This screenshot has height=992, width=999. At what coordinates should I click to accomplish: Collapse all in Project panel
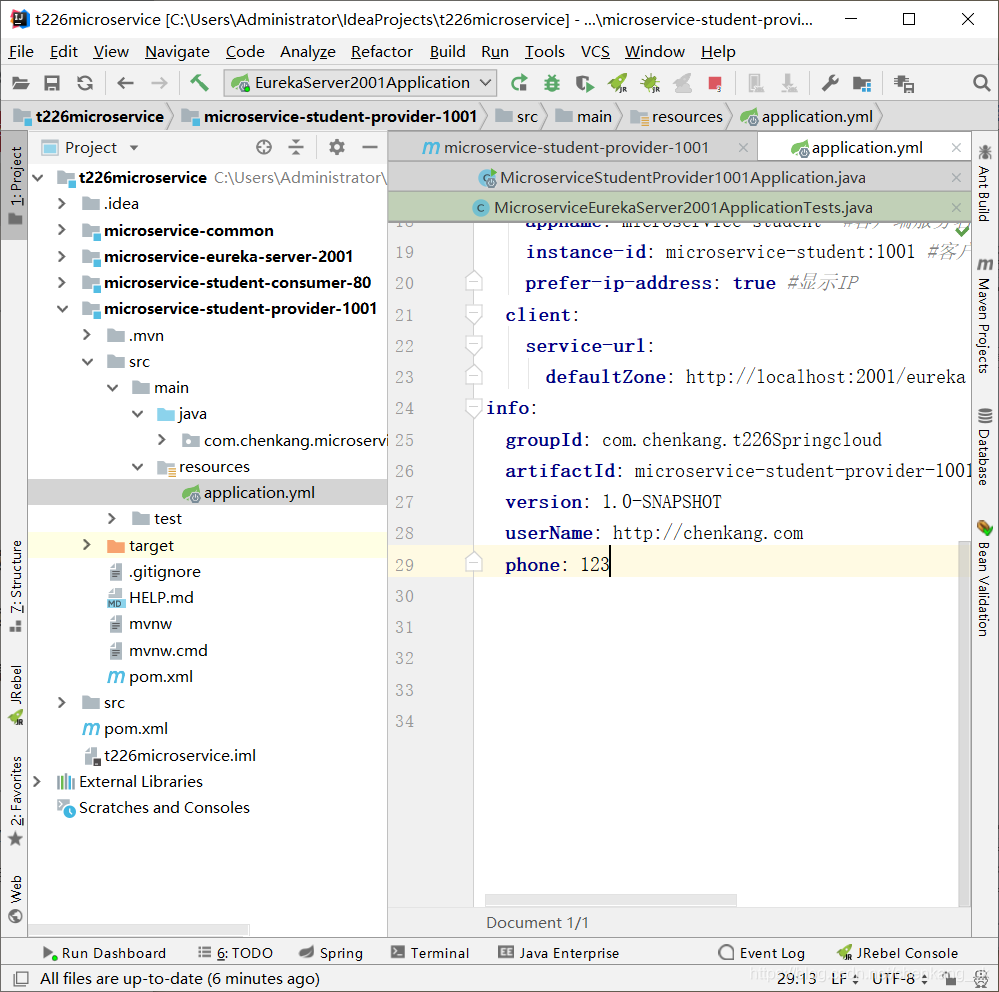click(x=296, y=148)
